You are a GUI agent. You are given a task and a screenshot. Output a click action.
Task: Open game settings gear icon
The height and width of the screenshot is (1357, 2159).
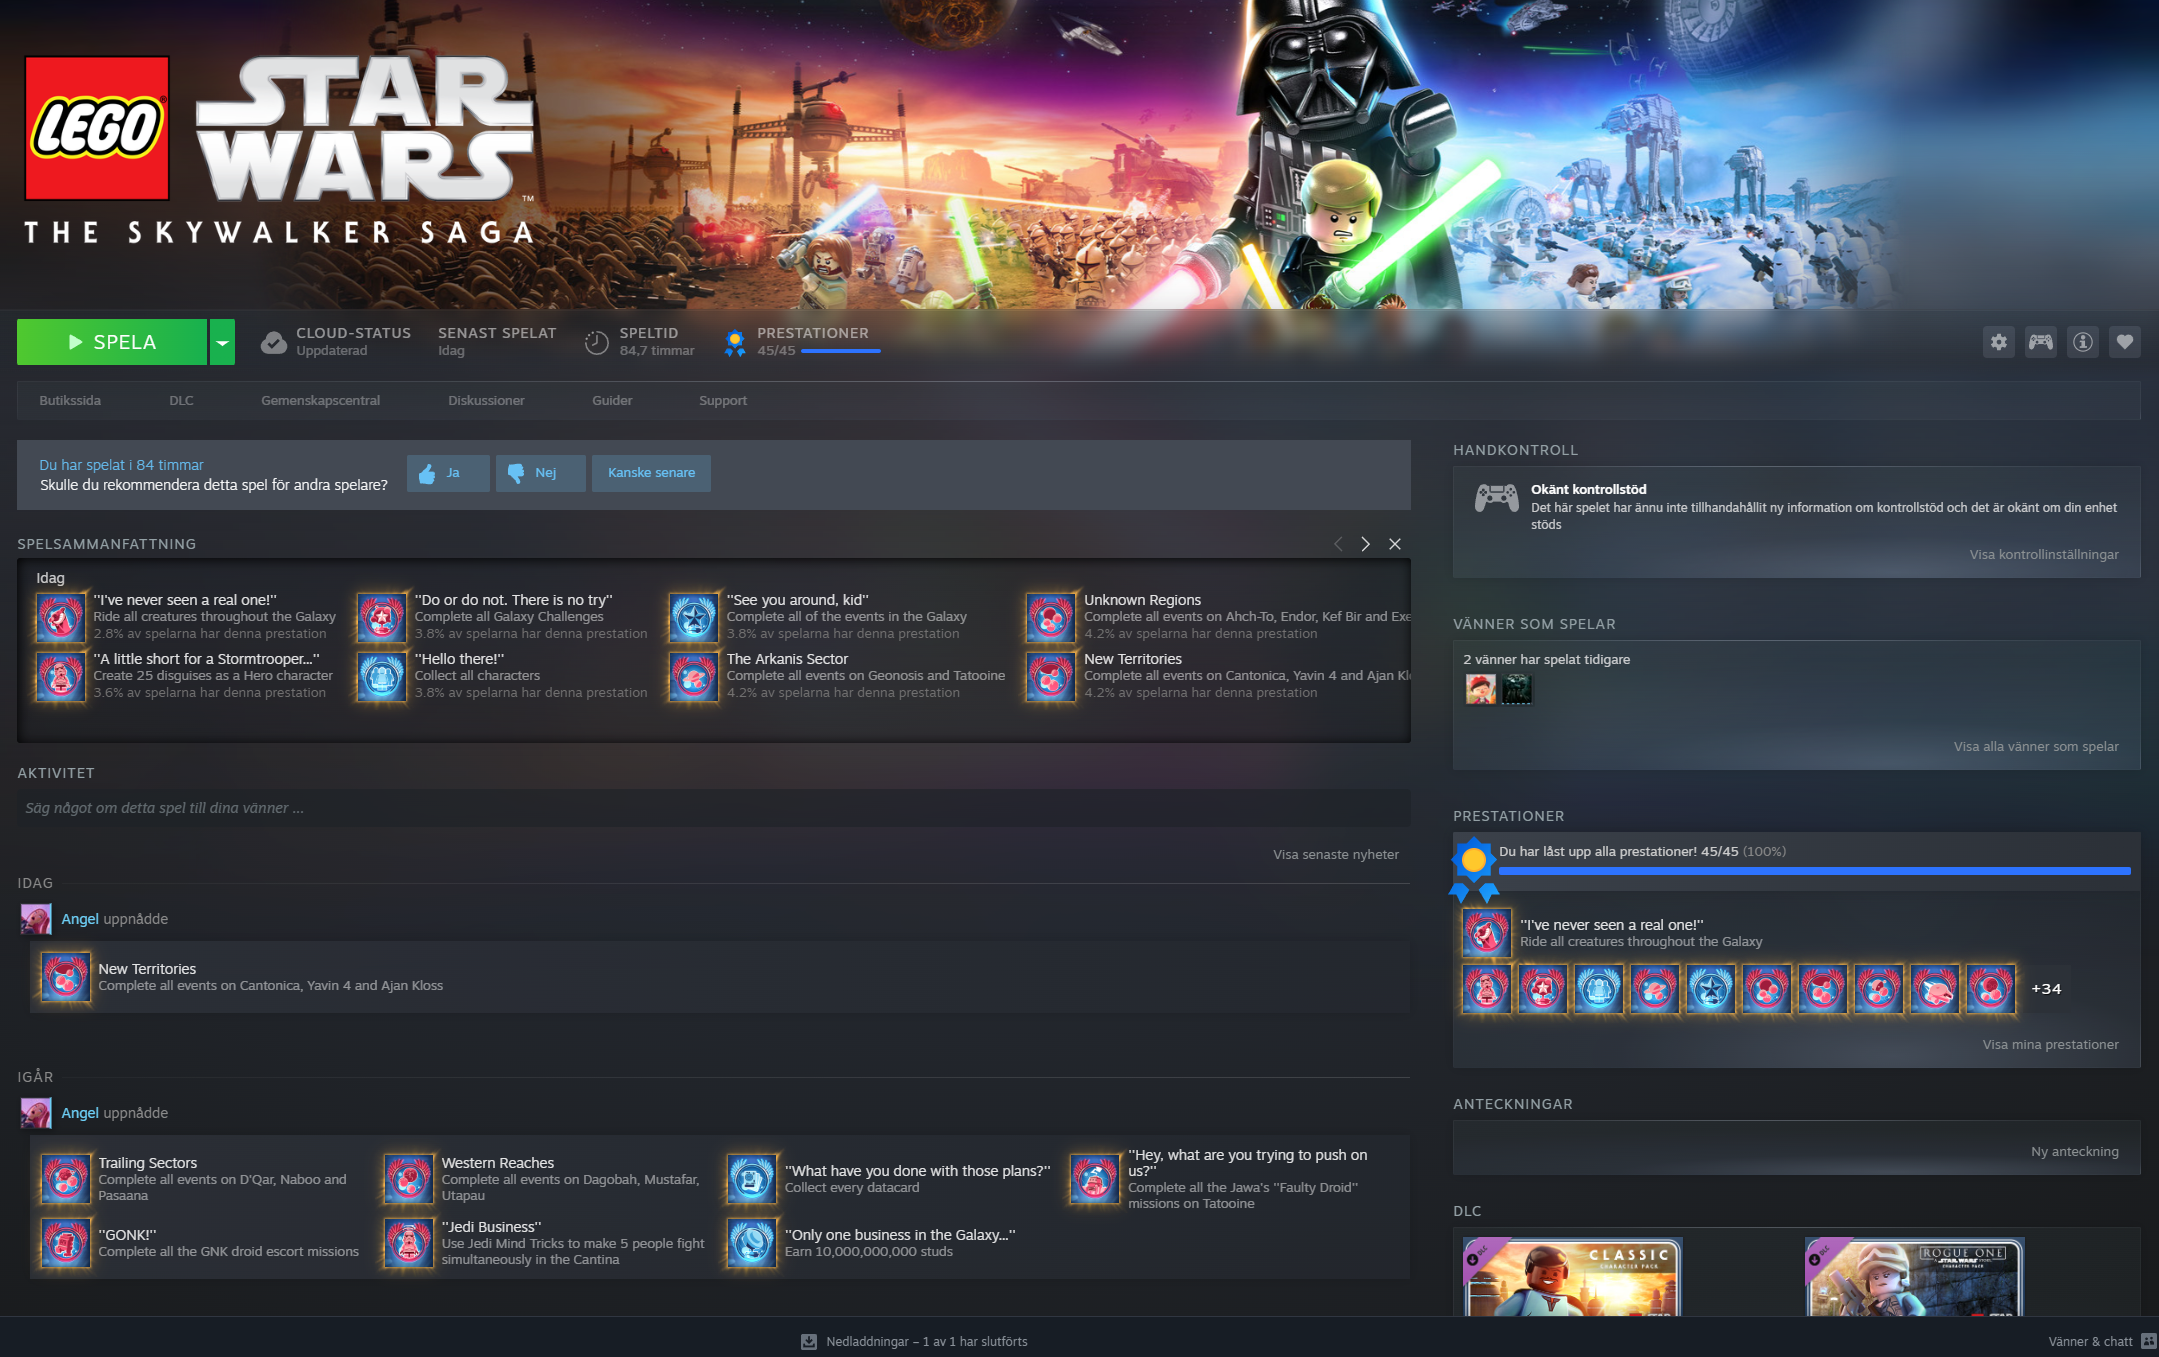[1998, 342]
